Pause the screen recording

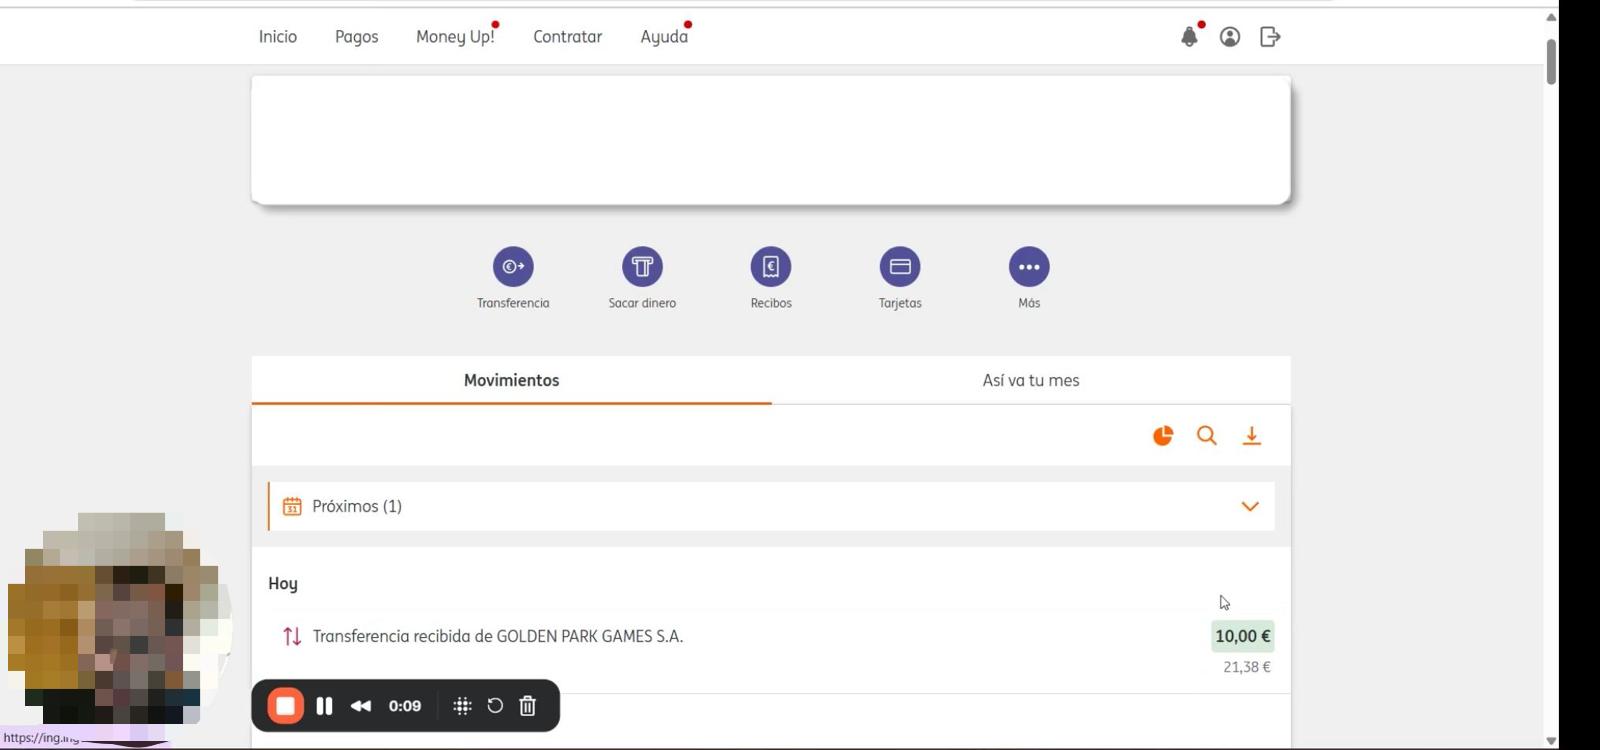coord(324,706)
